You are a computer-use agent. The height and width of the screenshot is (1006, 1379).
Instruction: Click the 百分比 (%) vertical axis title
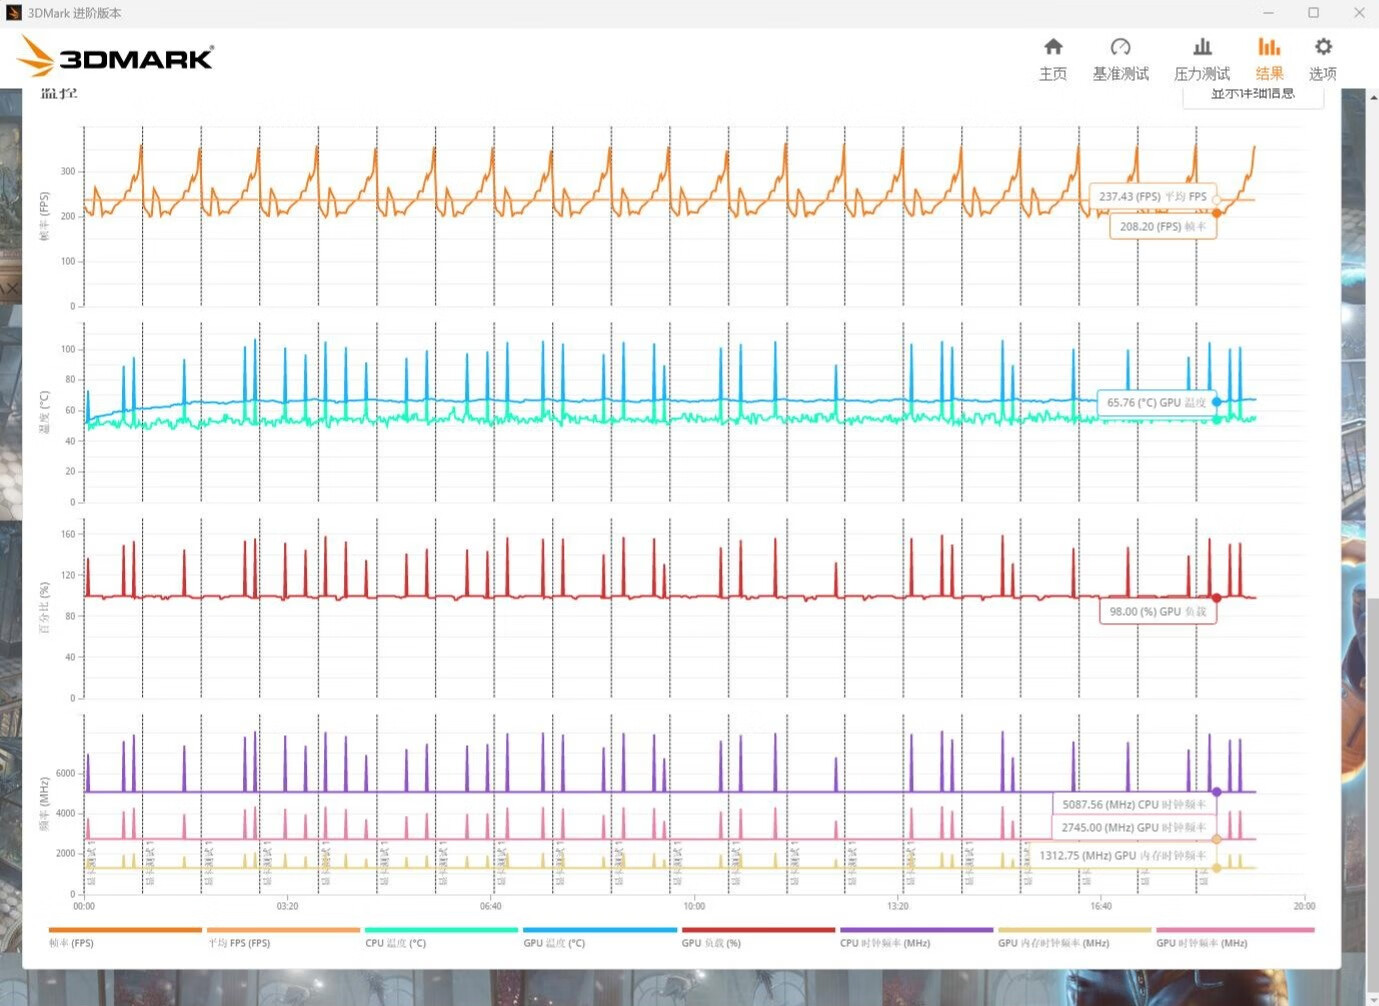pos(43,608)
